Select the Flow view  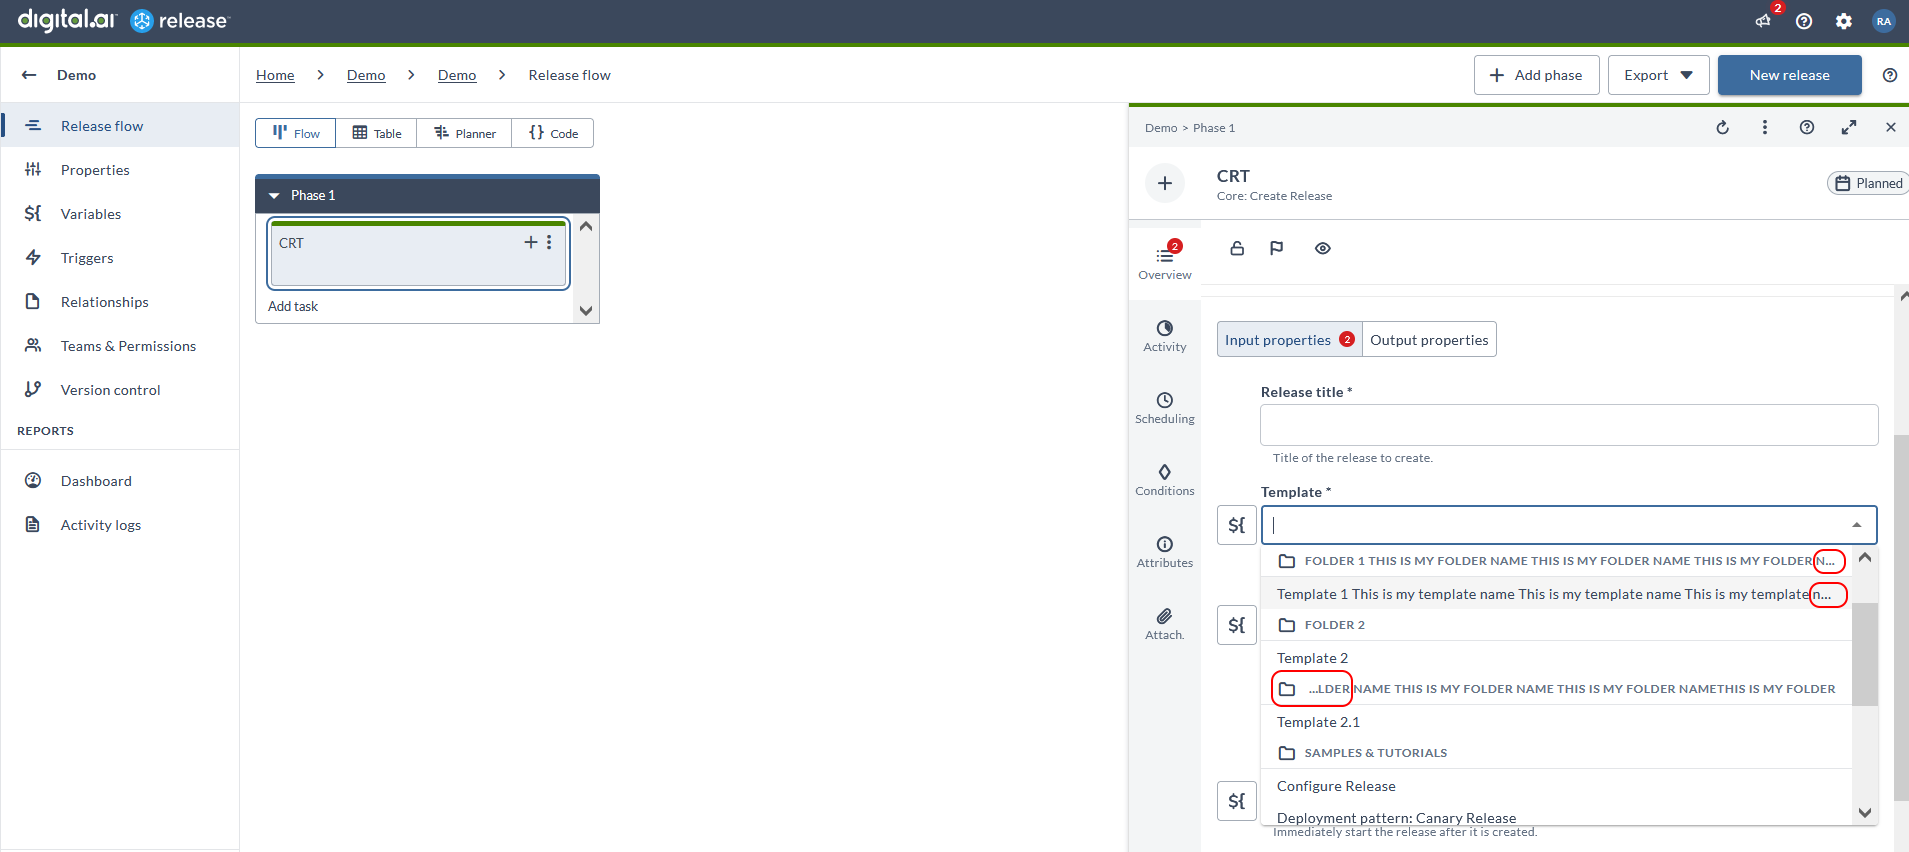296,133
